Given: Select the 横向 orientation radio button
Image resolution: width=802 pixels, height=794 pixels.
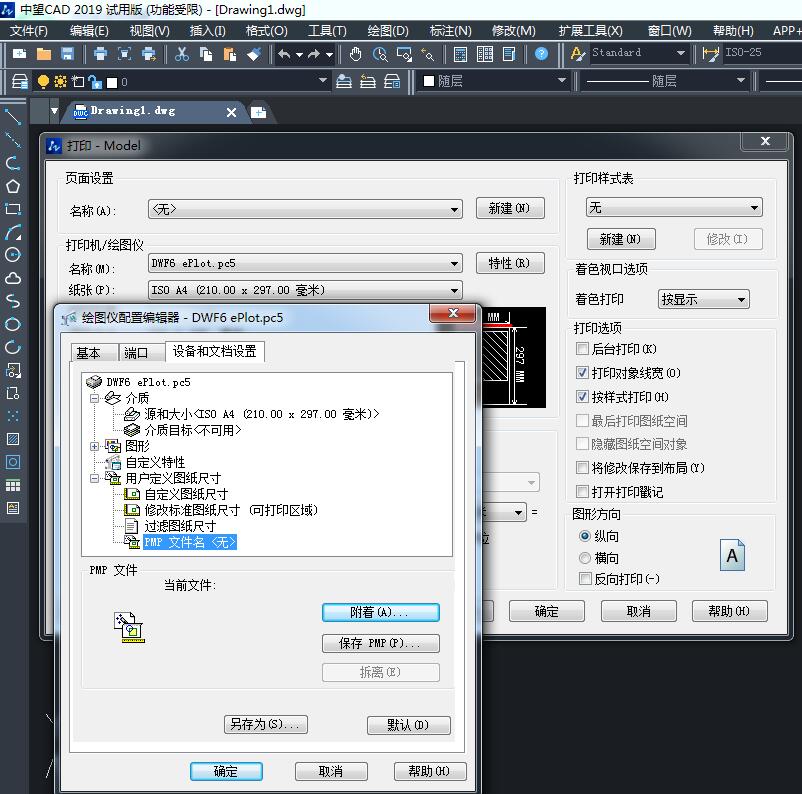Looking at the screenshot, I should pos(585,558).
